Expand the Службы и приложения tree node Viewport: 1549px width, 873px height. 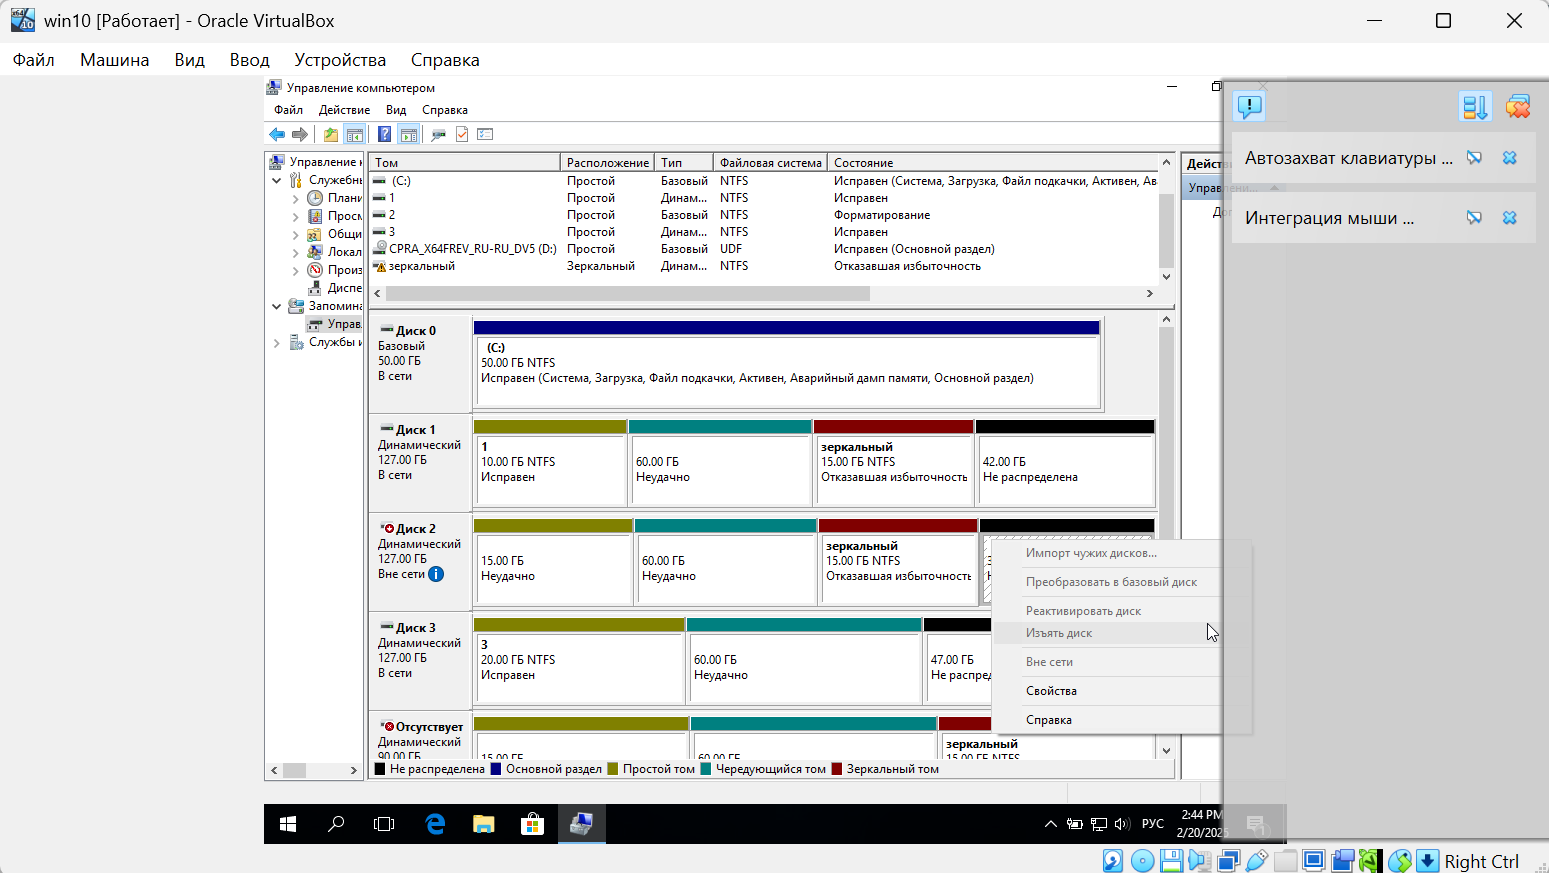click(x=277, y=342)
